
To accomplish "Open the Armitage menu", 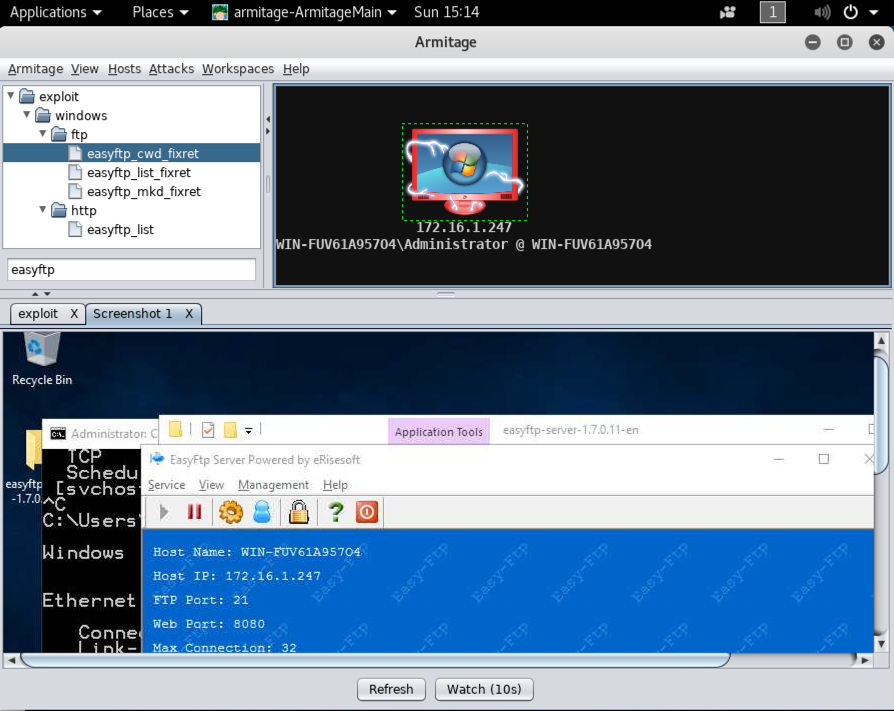I will point(35,69).
